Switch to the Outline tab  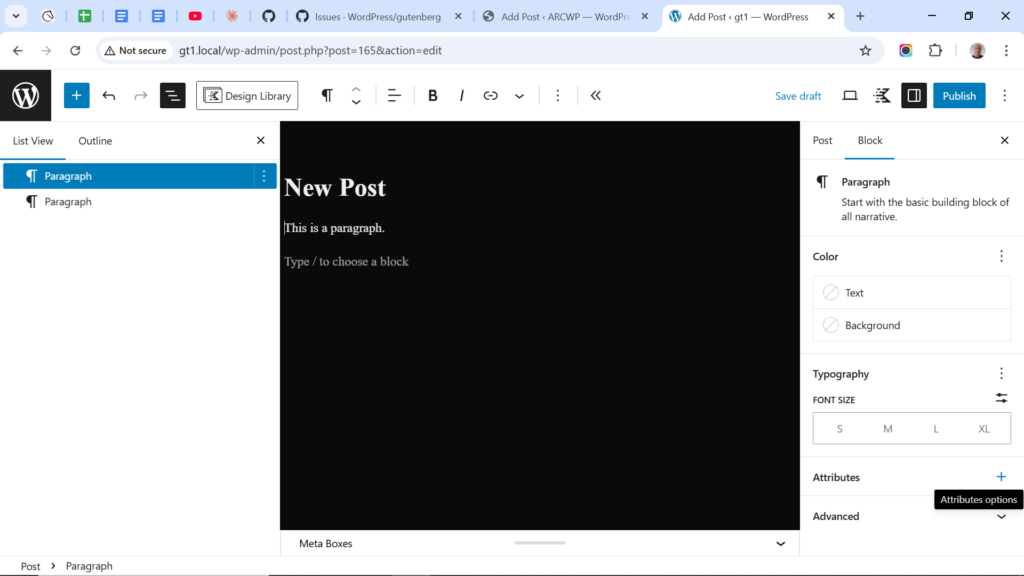95,141
